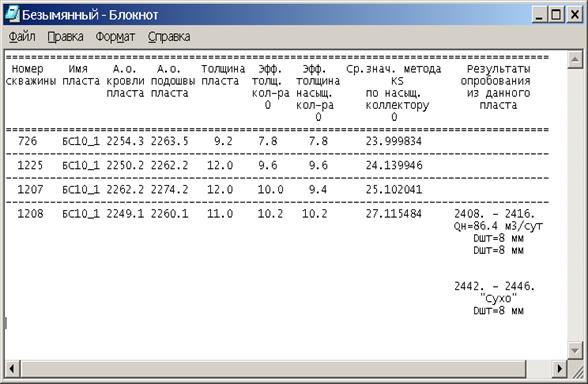Click value 2263.5 in row 726

tap(170, 141)
